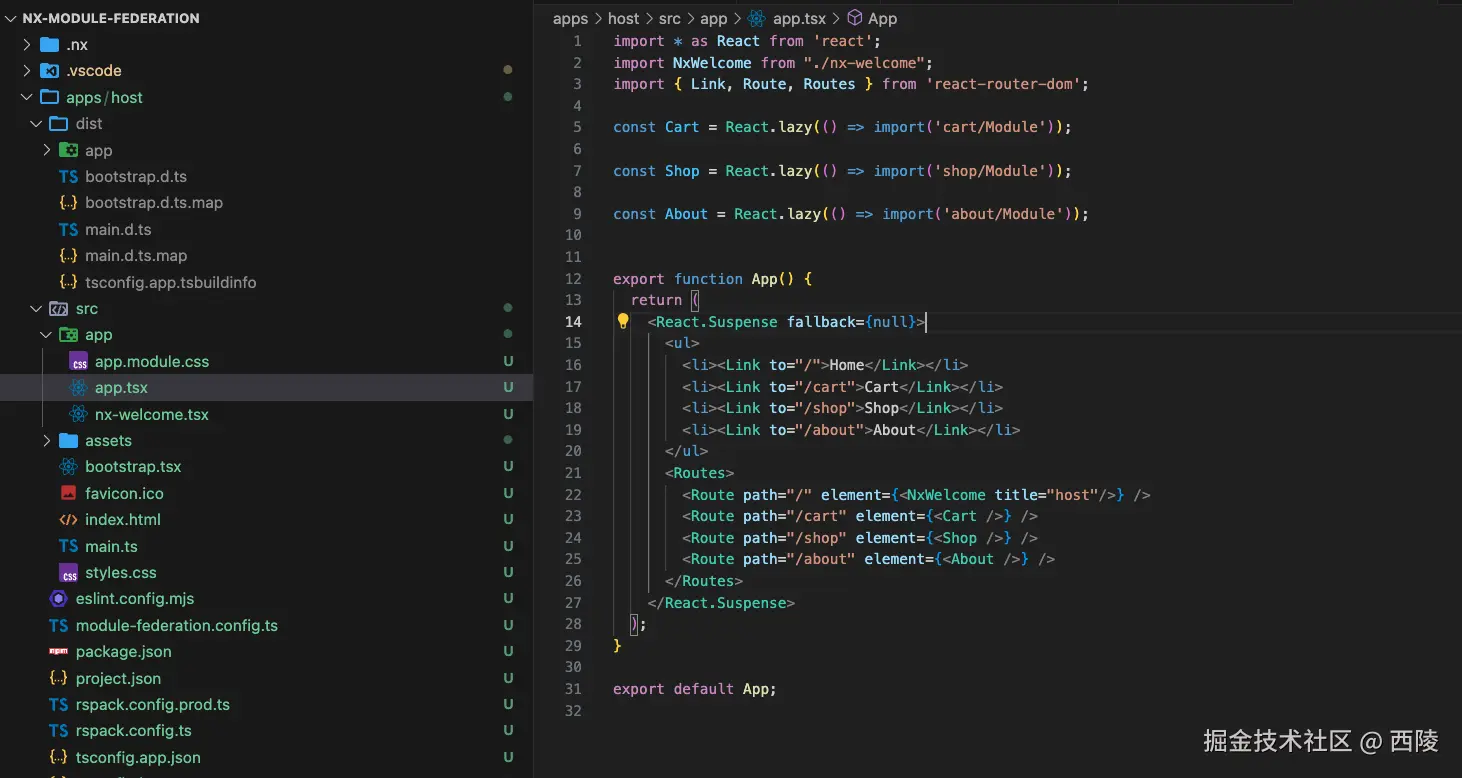Viewport: 1462px width, 778px height.
Task: Expand the assets folder
Action: coord(47,441)
